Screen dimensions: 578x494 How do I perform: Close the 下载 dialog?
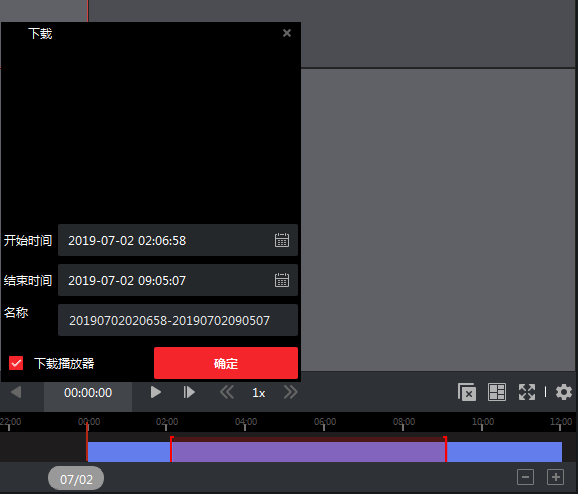pyautogui.click(x=287, y=33)
